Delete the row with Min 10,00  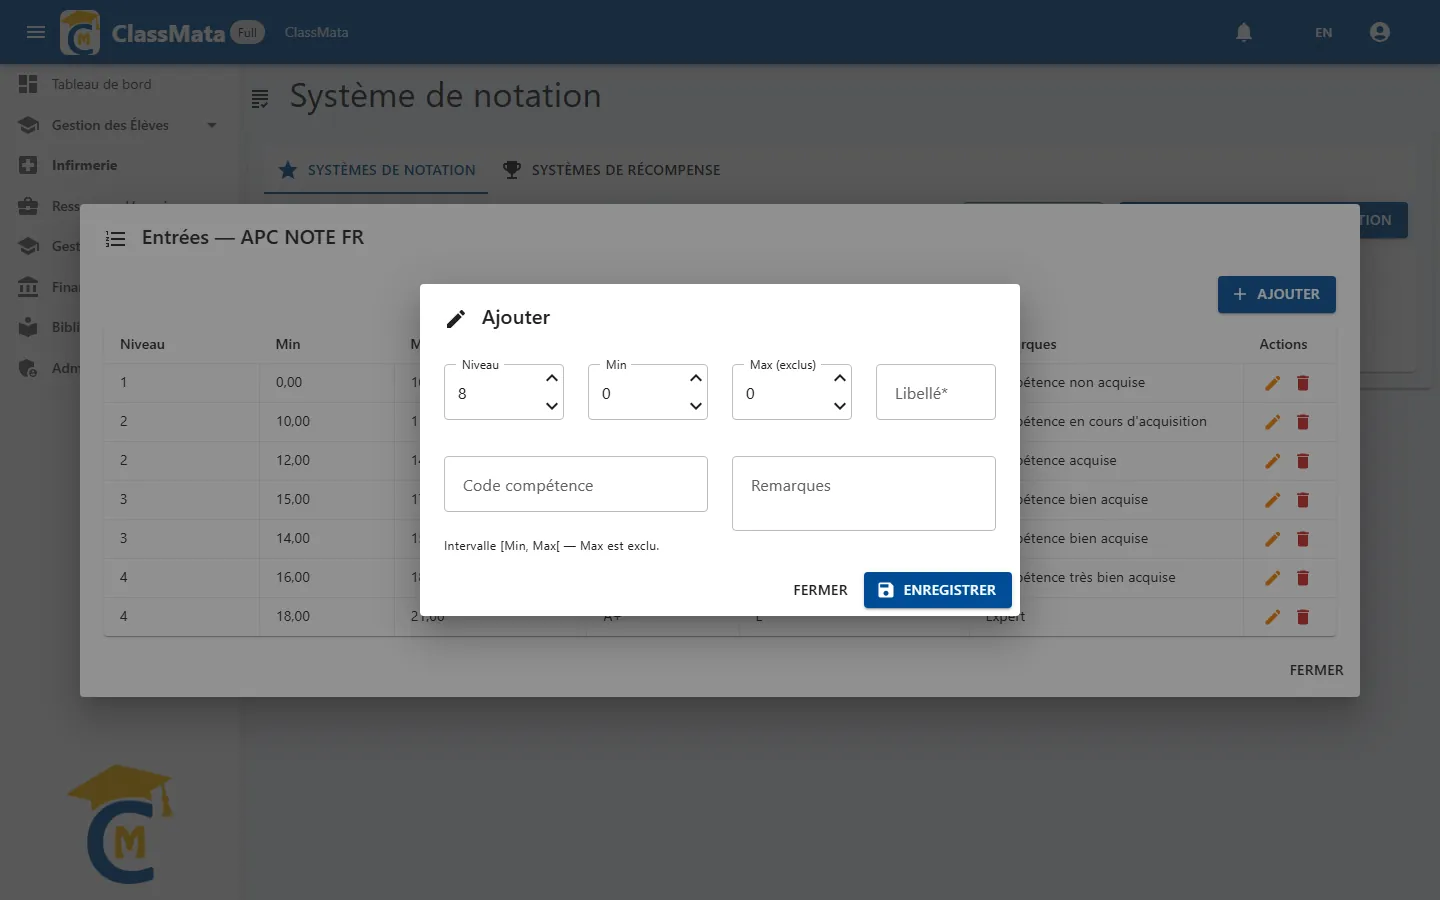(1302, 422)
